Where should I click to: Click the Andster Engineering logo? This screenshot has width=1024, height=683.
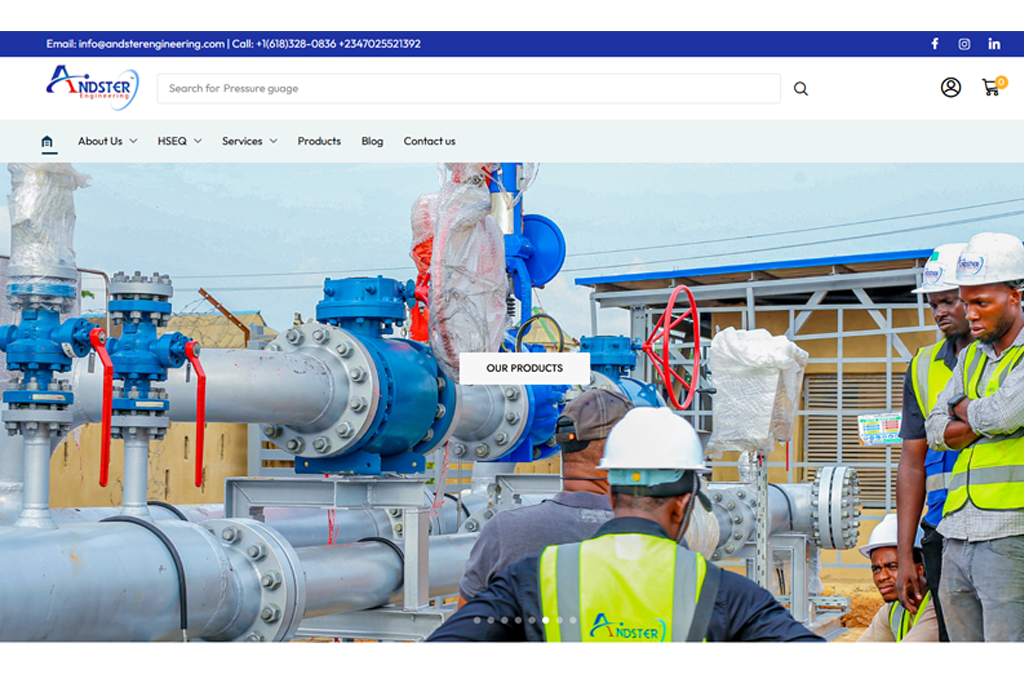[x=93, y=87]
